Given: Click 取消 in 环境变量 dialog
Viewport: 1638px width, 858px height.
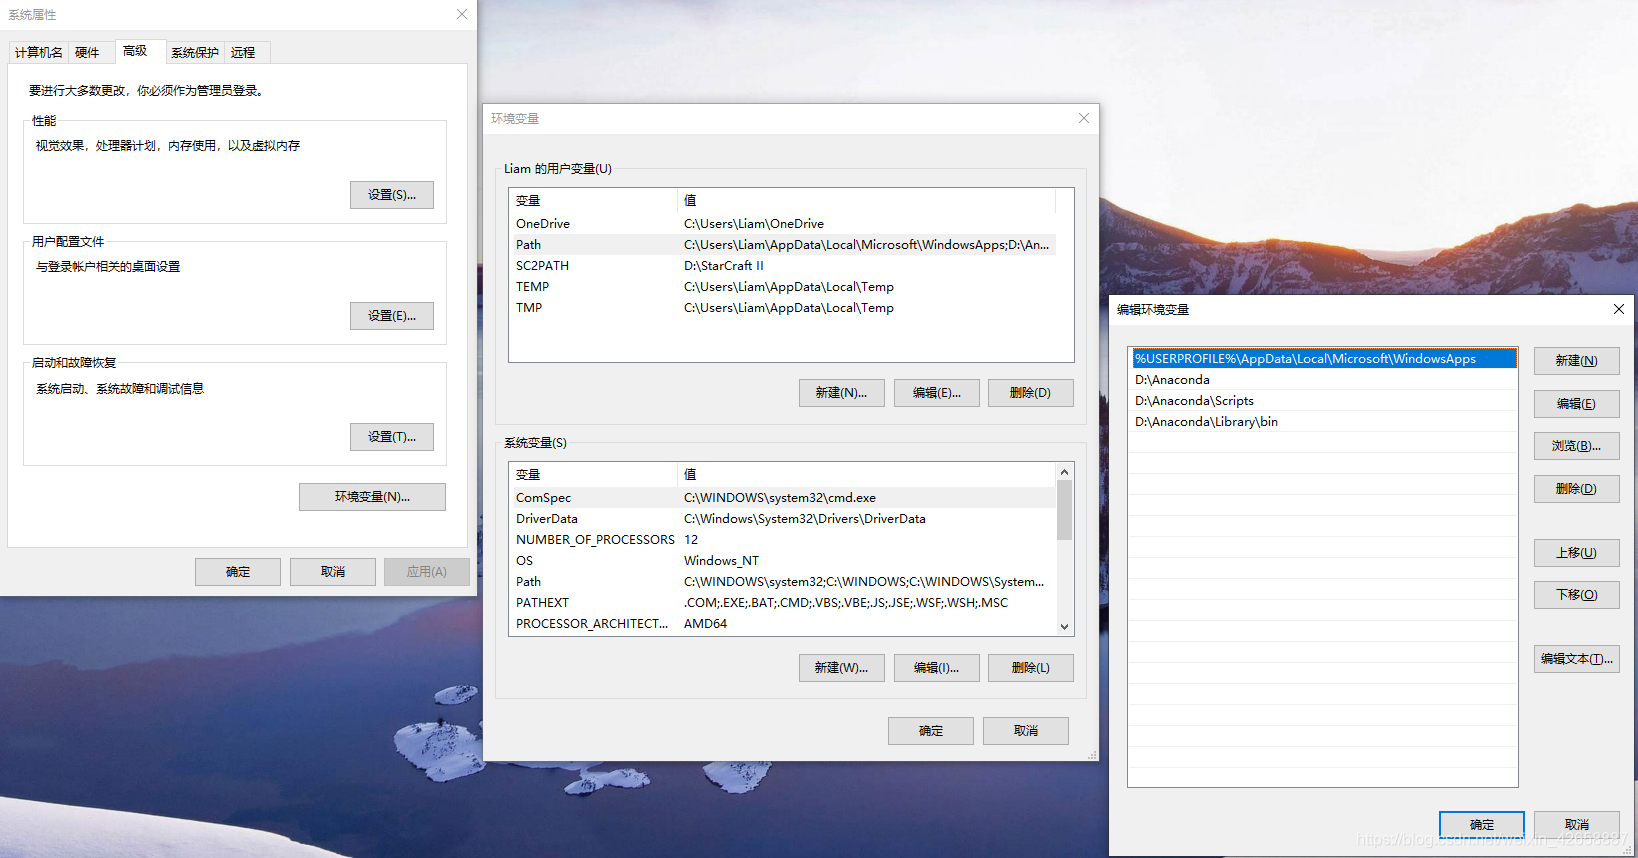Looking at the screenshot, I should [x=1026, y=731].
